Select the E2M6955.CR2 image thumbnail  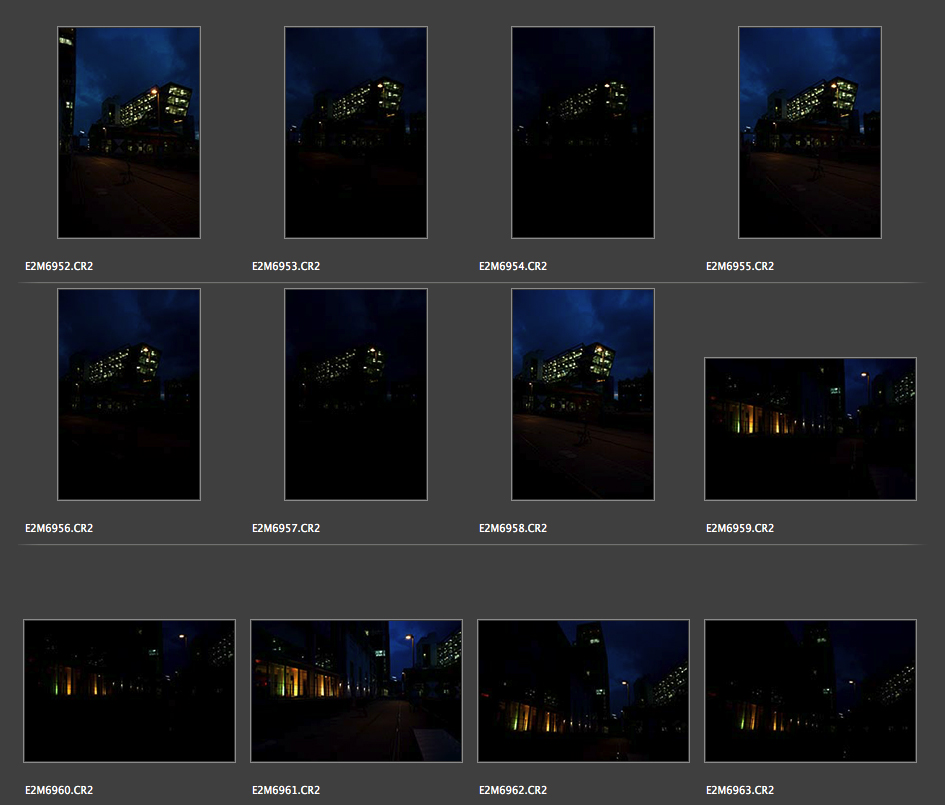coord(810,132)
